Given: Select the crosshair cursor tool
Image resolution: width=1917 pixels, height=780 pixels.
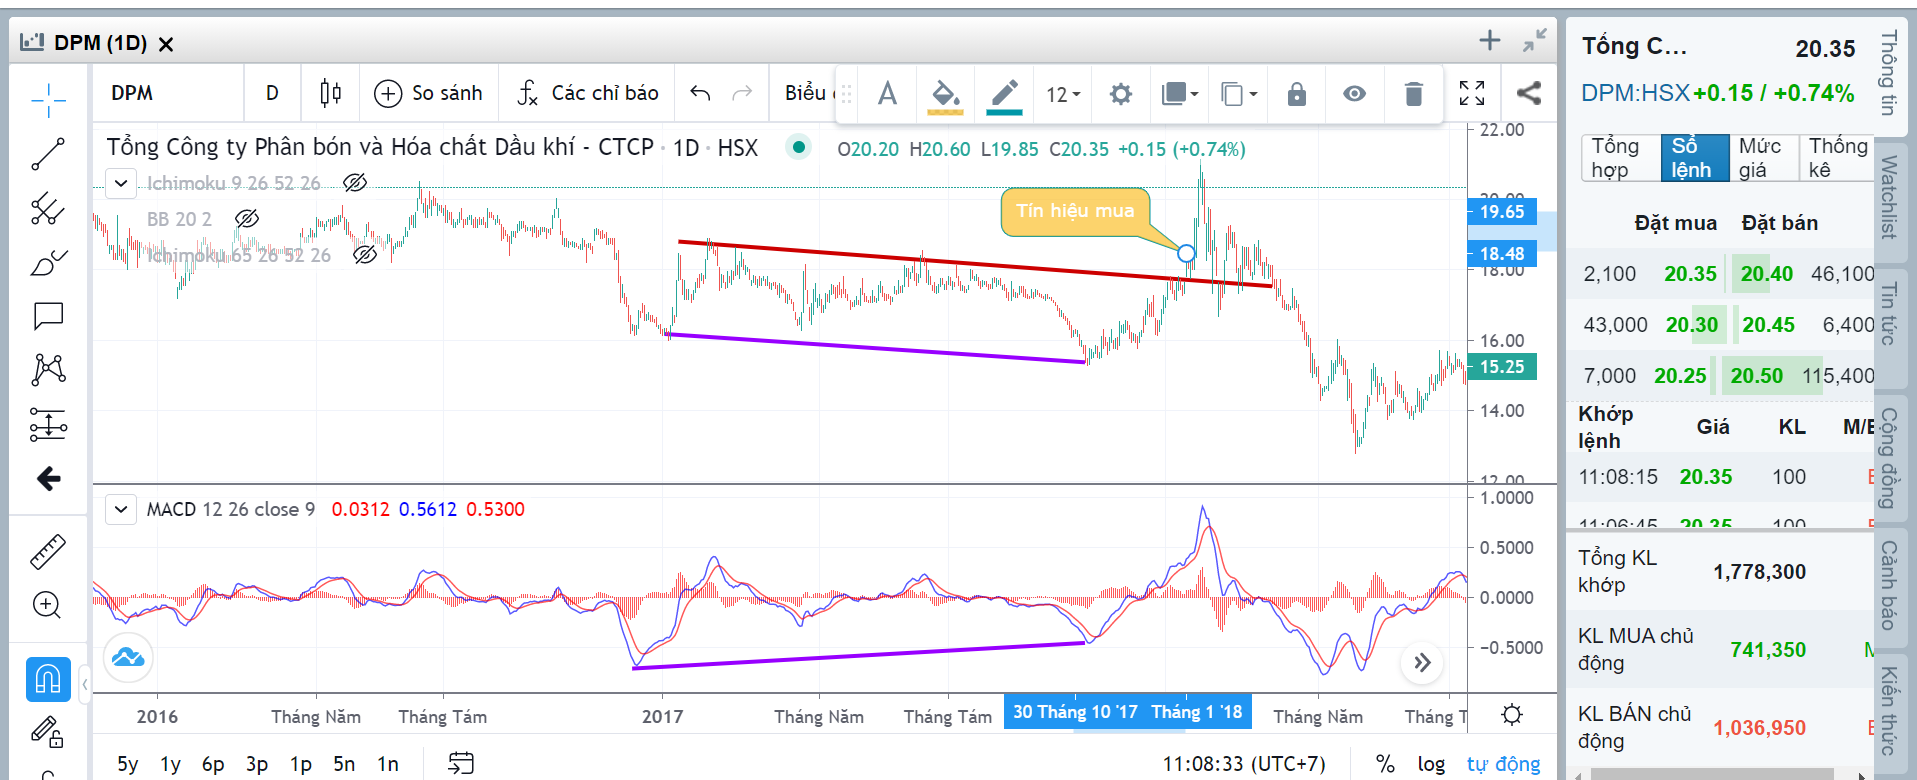Looking at the screenshot, I should pyautogui.click(x=48, y=100).
